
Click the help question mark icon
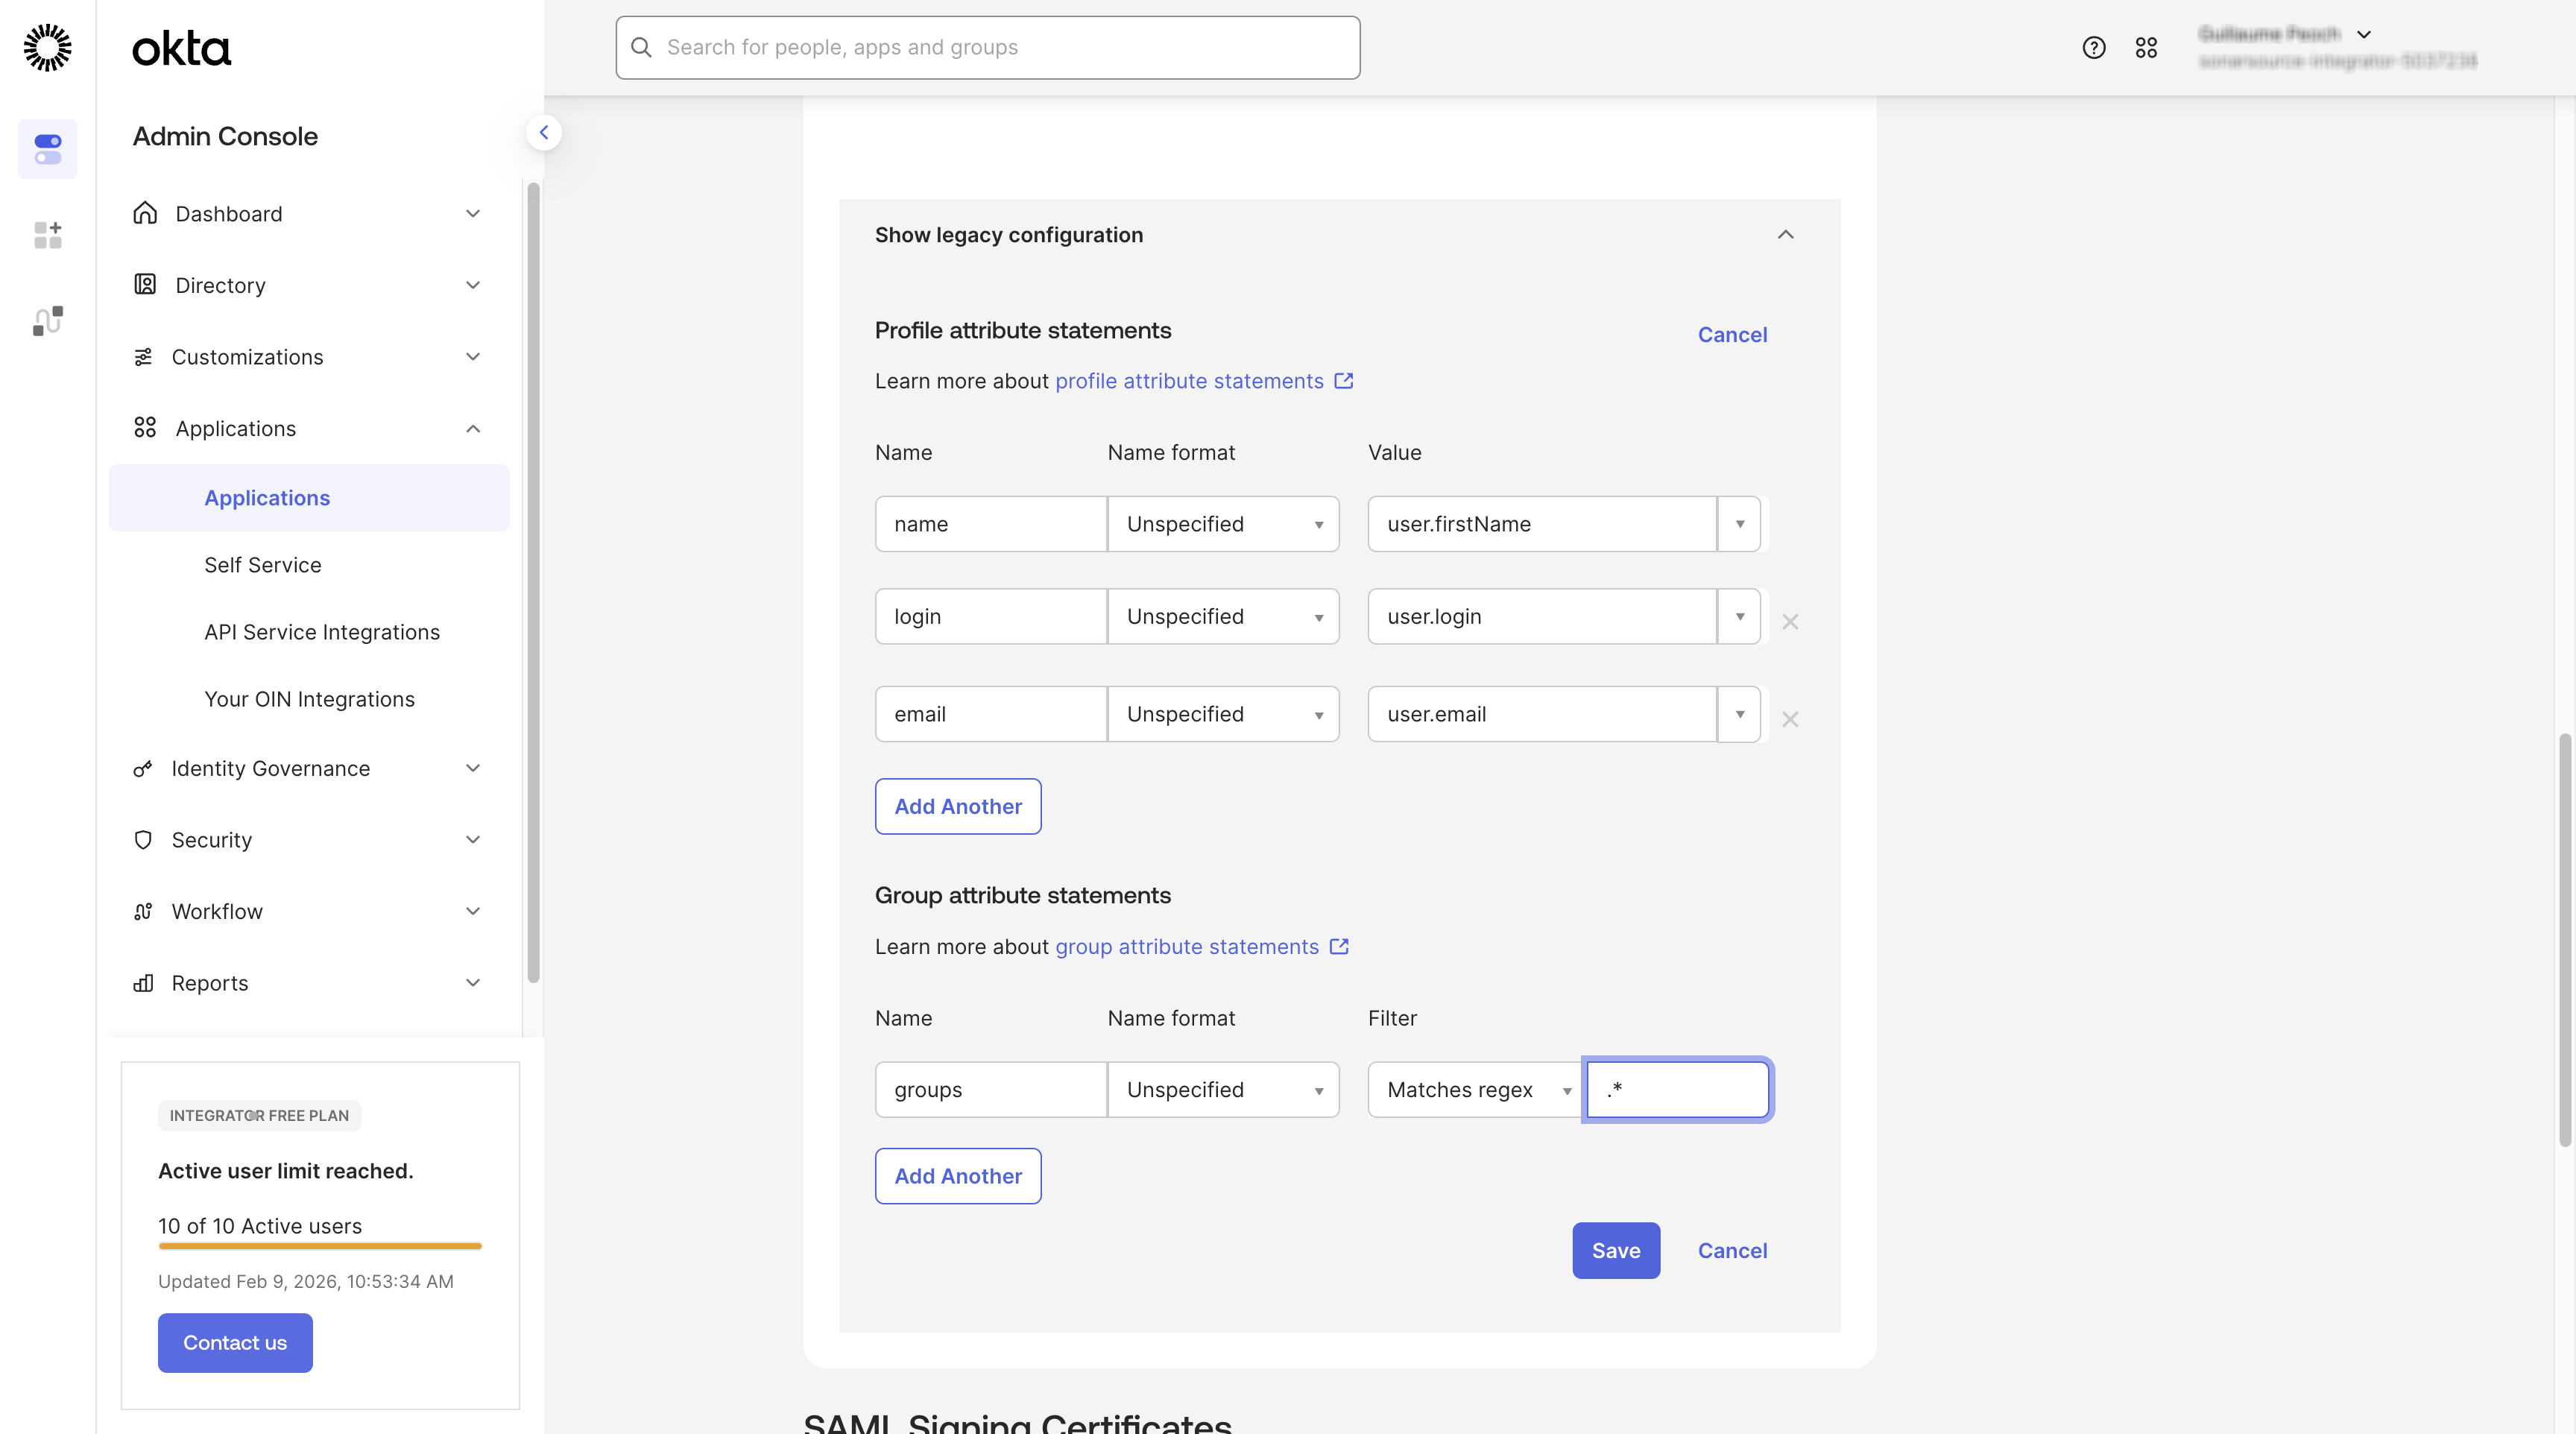point(2093,47)
